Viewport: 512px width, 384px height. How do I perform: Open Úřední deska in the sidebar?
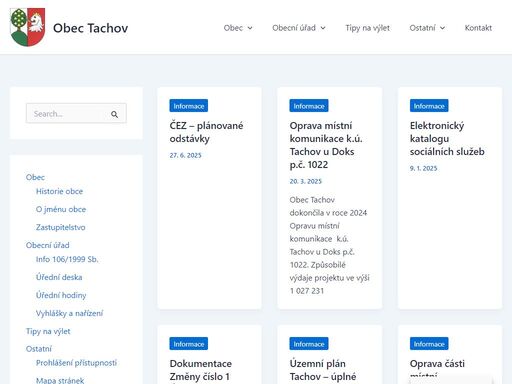click(59, 277)
